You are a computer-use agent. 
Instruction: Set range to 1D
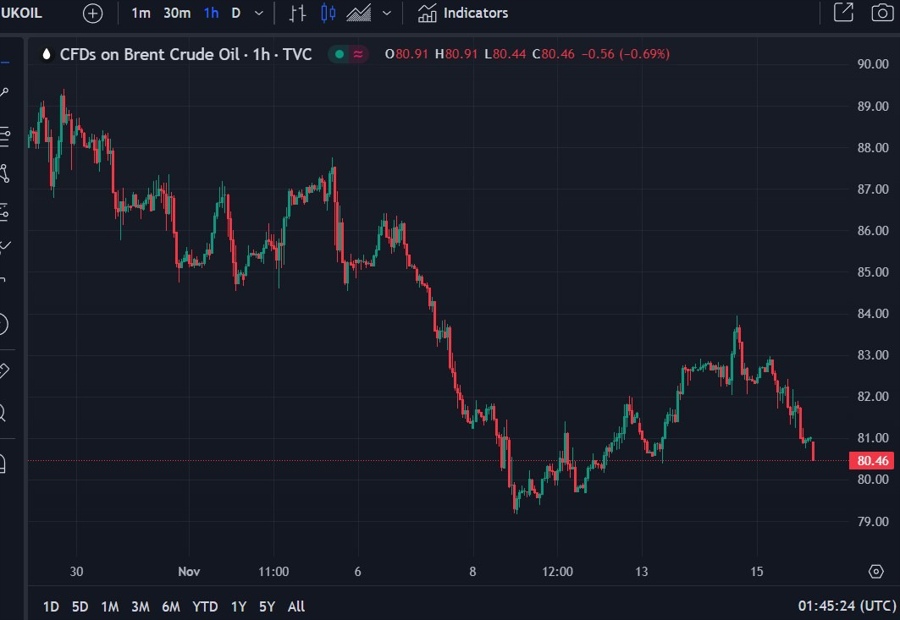[51, 607]
